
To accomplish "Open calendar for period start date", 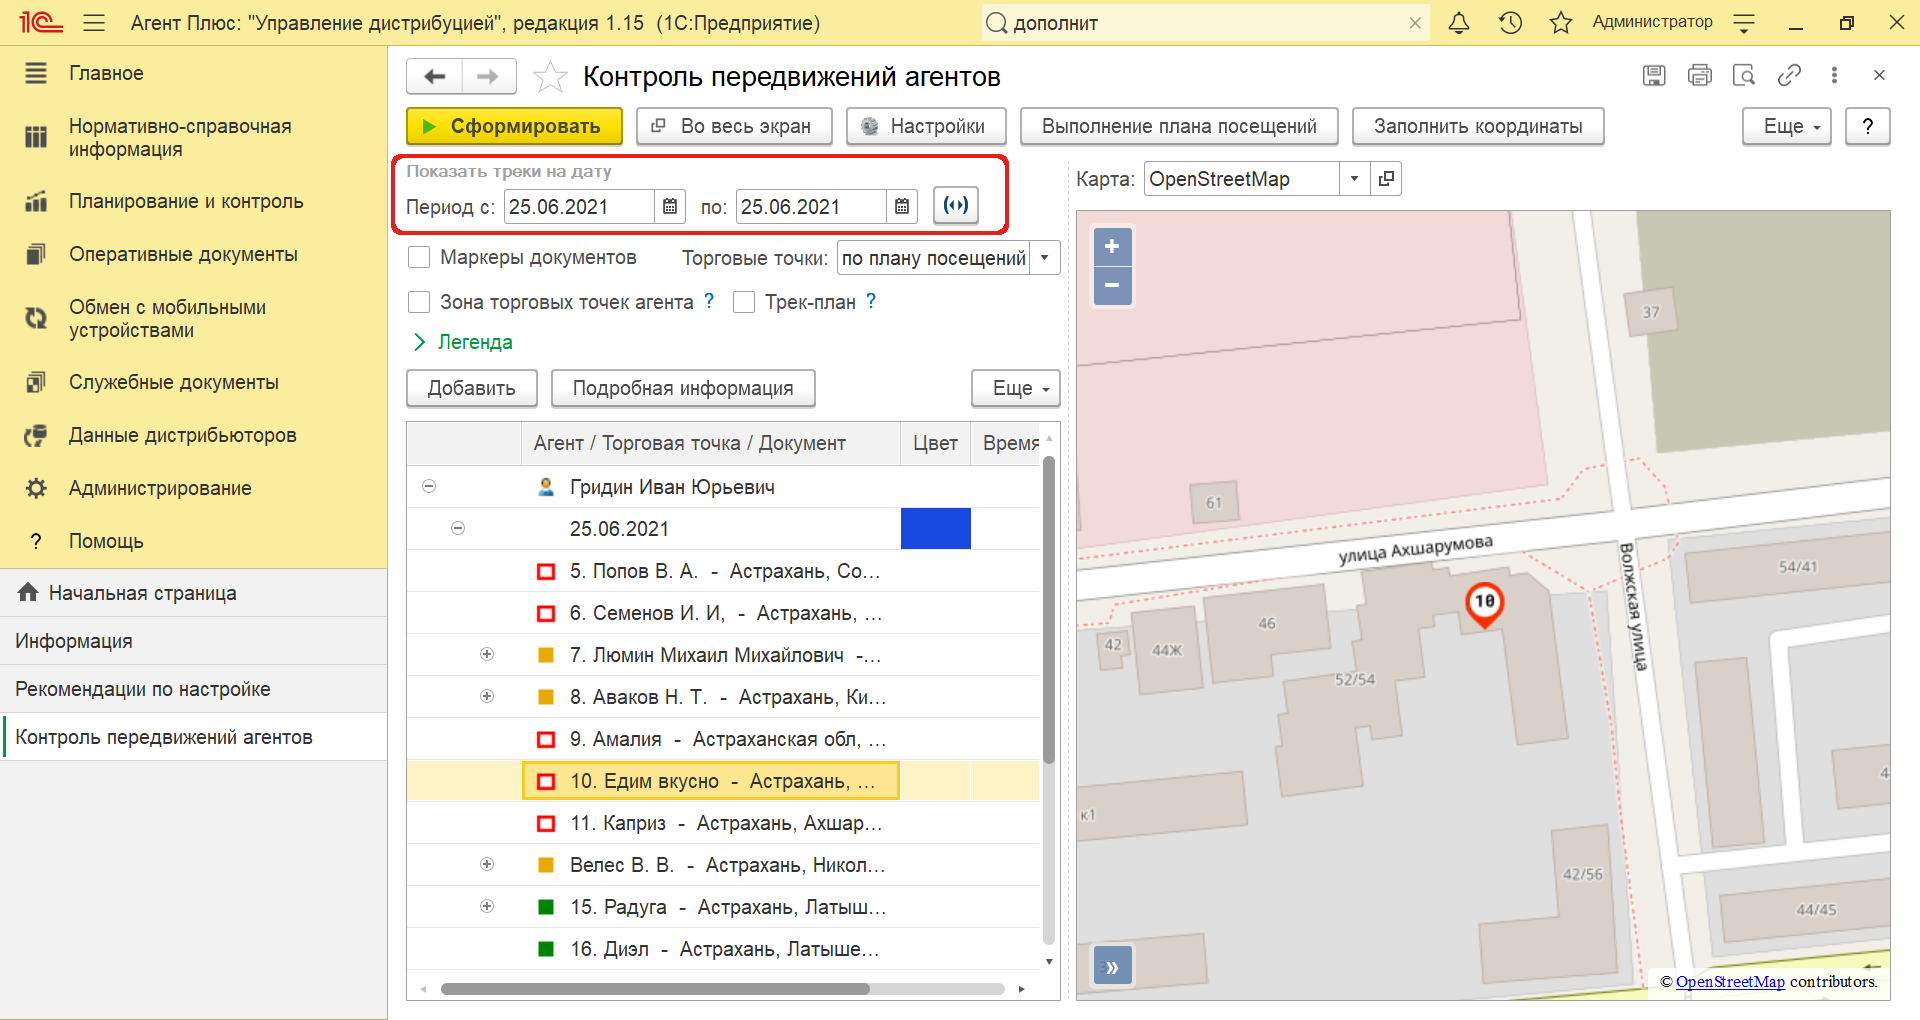I will pos(670,207).
